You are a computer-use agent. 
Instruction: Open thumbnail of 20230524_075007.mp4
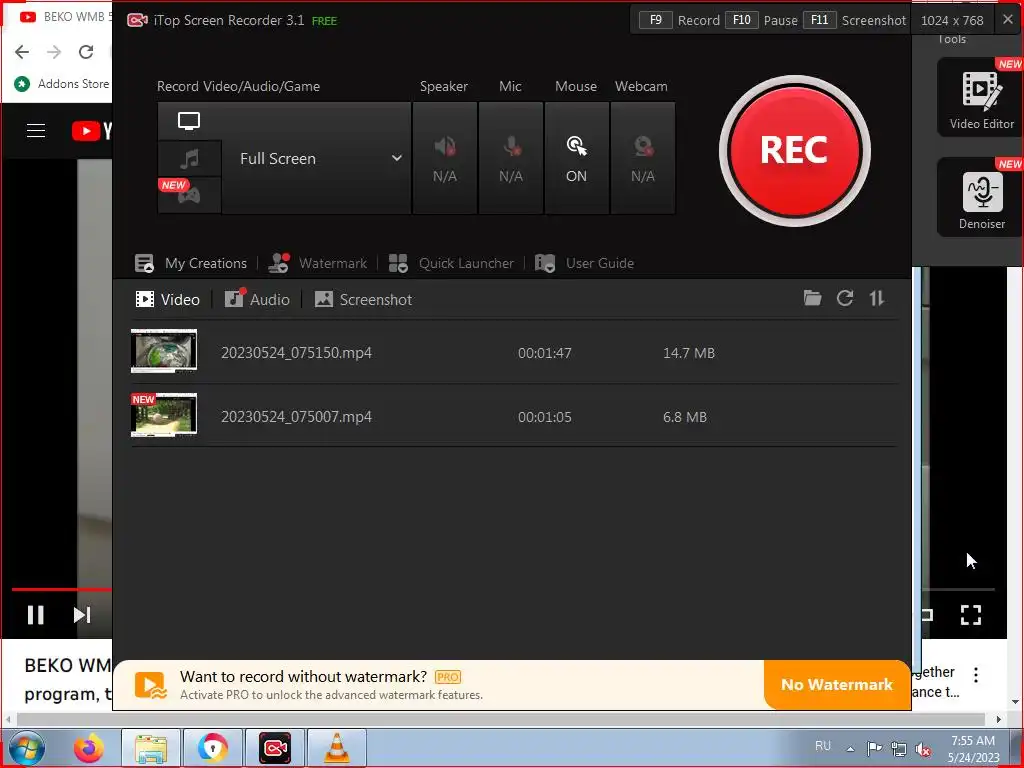pos(164,415)
